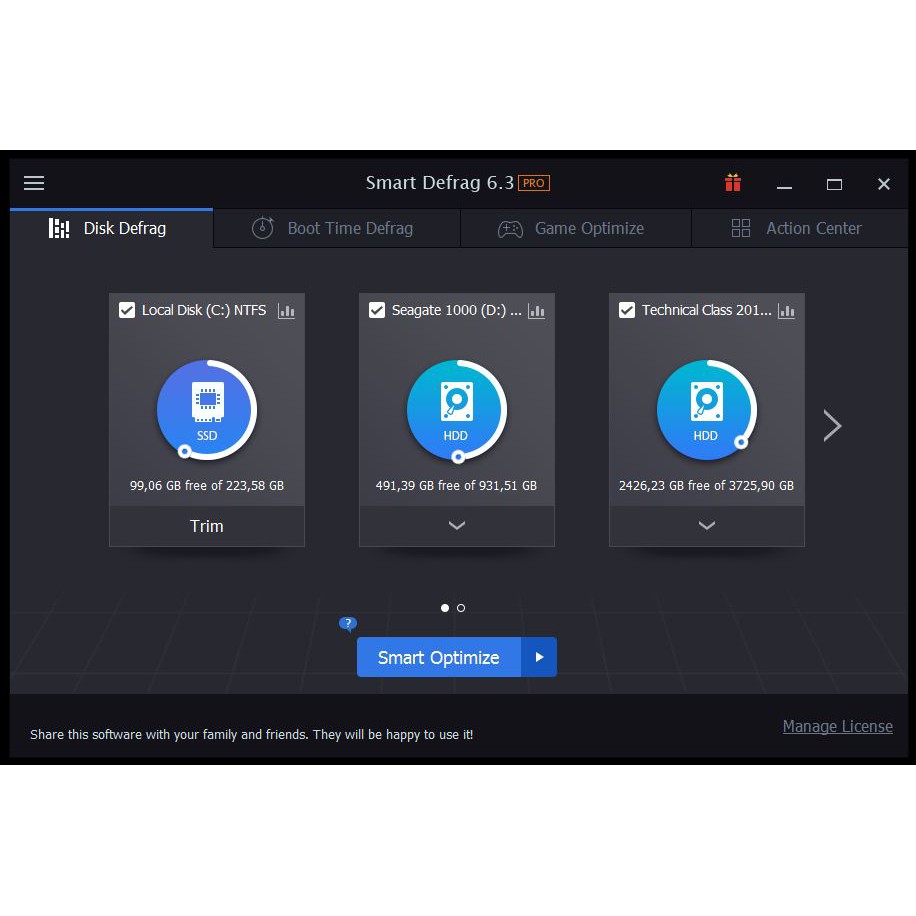The image size is (916, 916).
Task: Open the hamburger main menu
Action: [x=34, y=183]
